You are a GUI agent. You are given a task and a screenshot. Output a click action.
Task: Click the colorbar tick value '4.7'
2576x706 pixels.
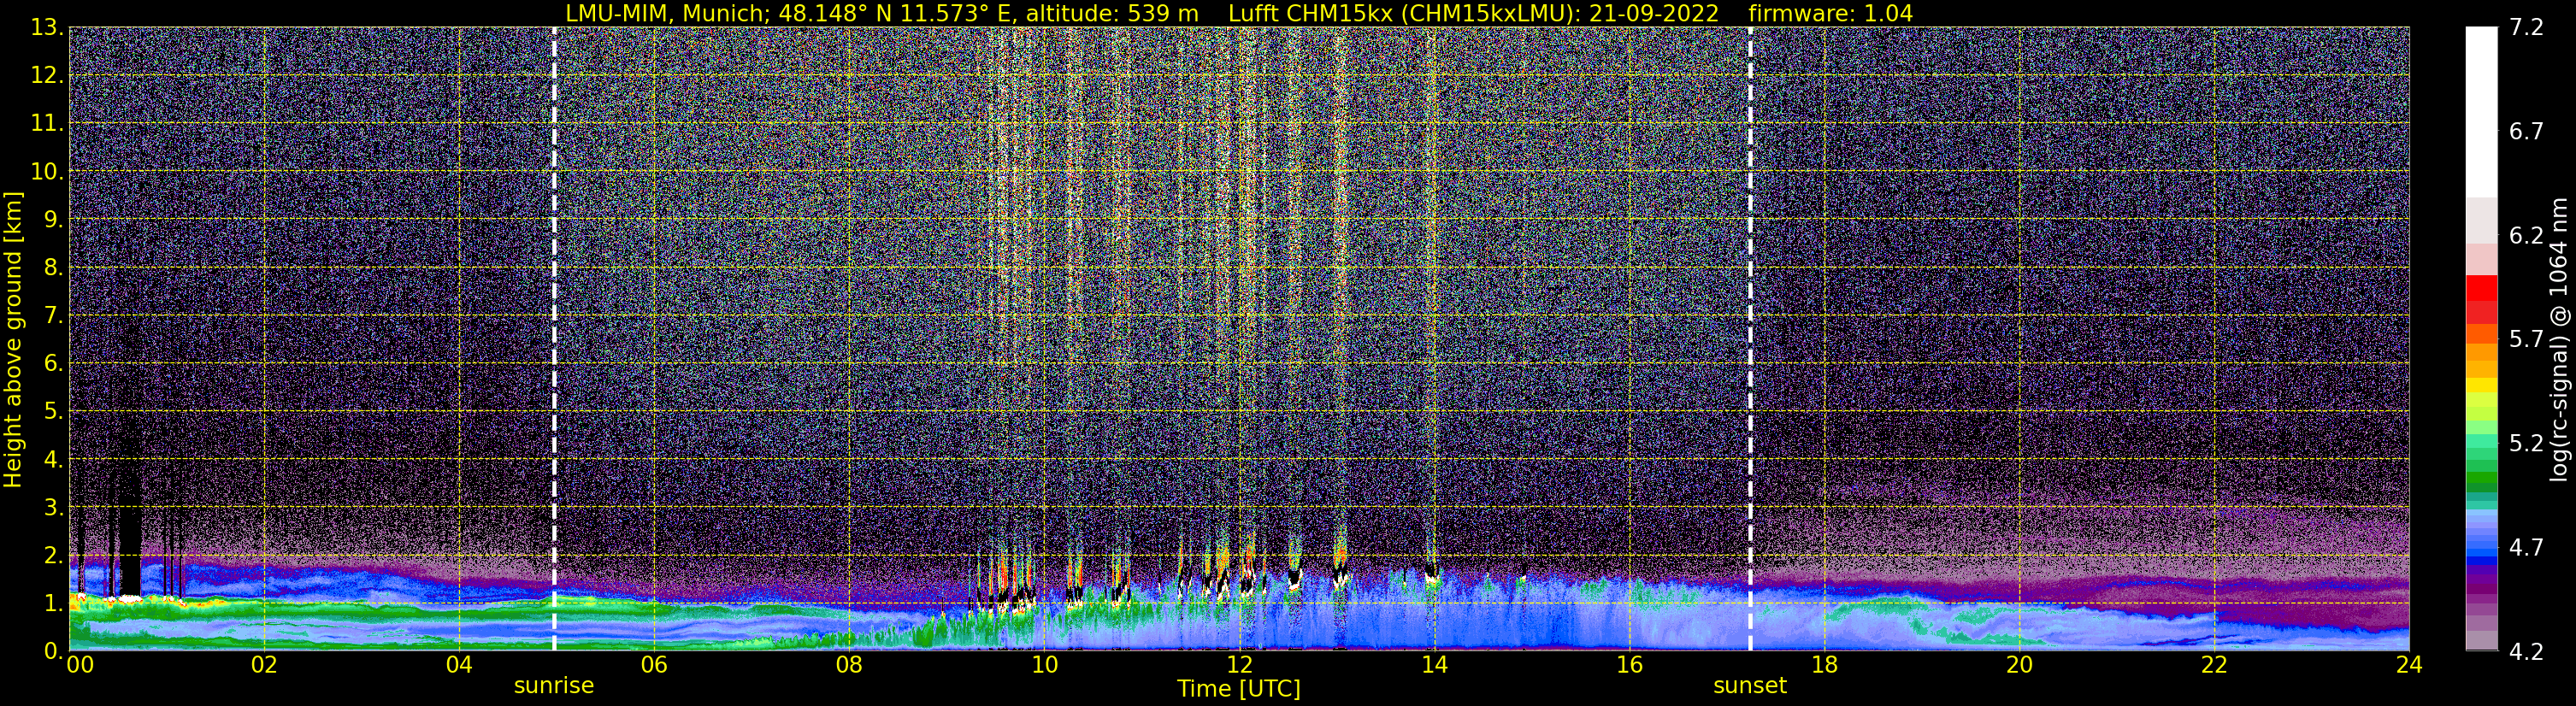click(2526, 548)
